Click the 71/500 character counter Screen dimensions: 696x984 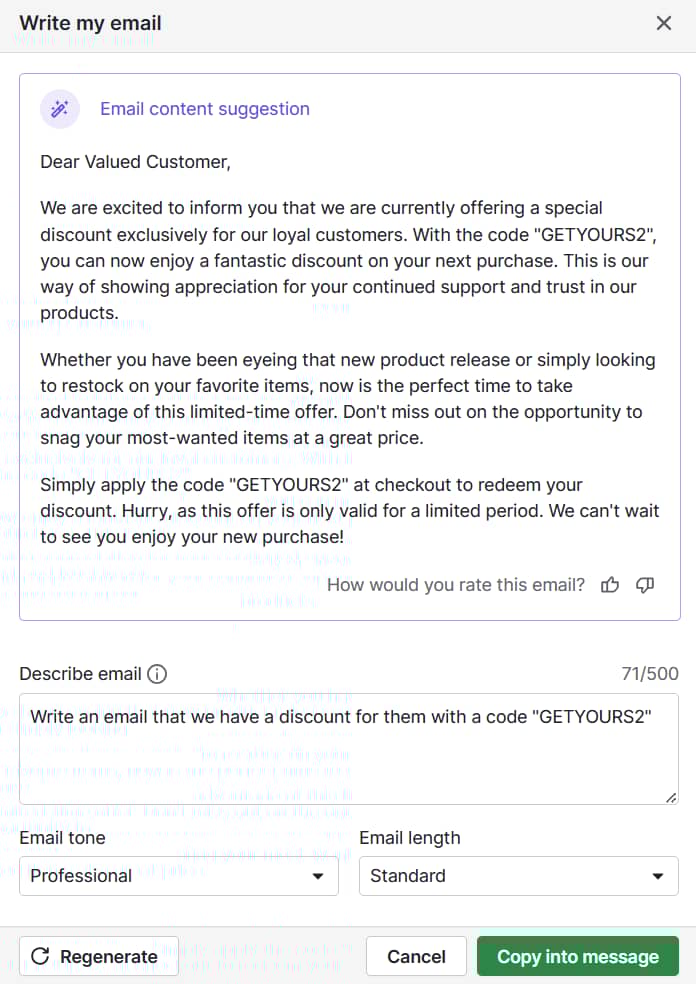[x=650, y=674]
